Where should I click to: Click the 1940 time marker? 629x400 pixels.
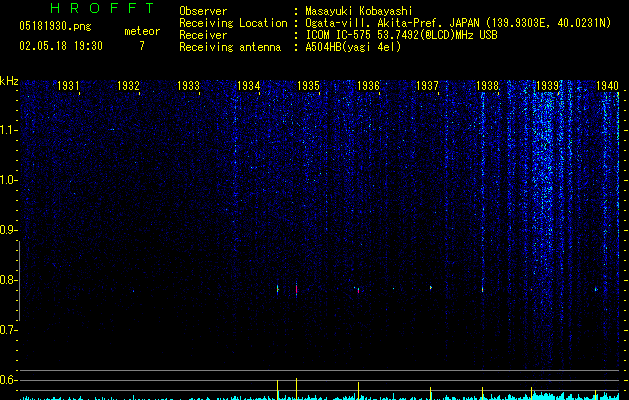[x=607, y=85]
